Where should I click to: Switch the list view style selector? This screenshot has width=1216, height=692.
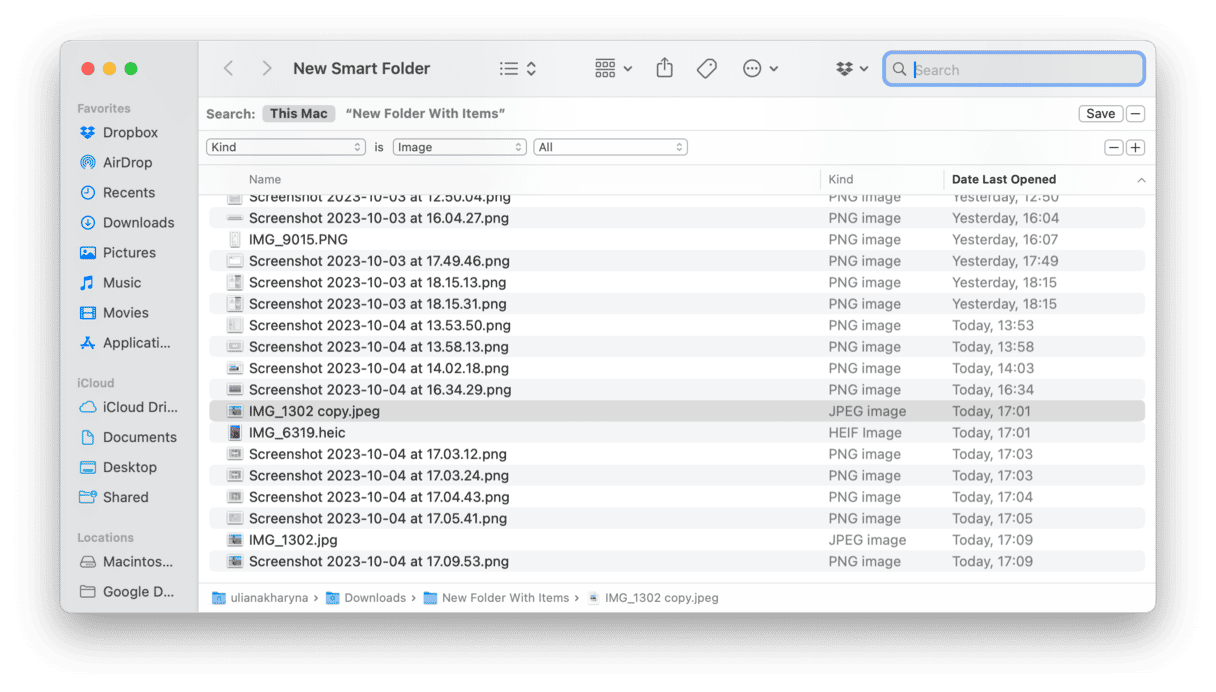coord(518,68)
